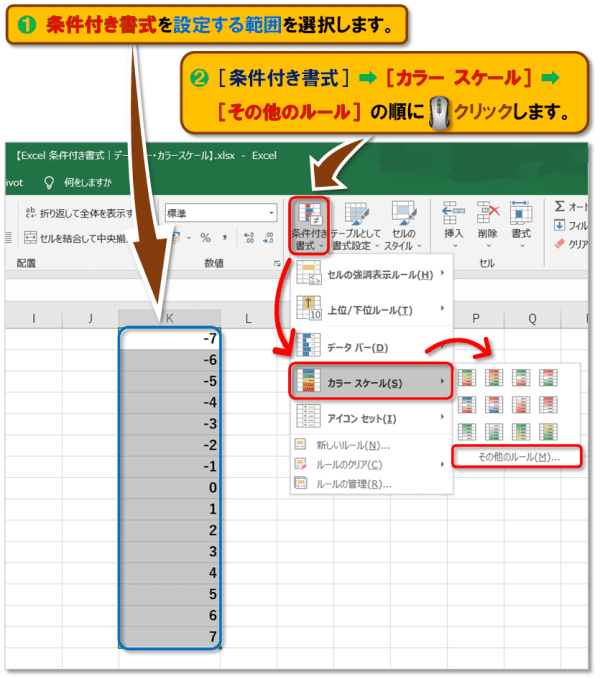Select column header J
This screenshot has height=679, width=600.
(90, 319)
